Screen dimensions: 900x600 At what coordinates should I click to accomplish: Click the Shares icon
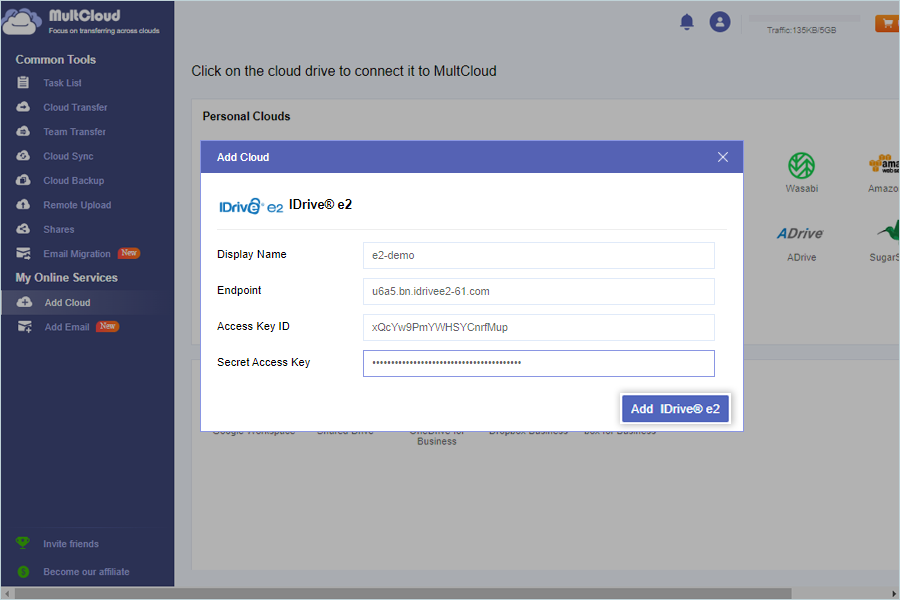(x=23, y=229)
